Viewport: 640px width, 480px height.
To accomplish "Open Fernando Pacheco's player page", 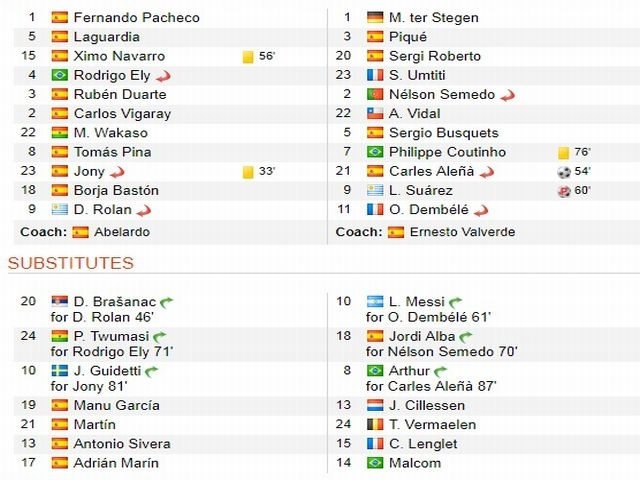I will pyautogui.click(x=136, y=18).
